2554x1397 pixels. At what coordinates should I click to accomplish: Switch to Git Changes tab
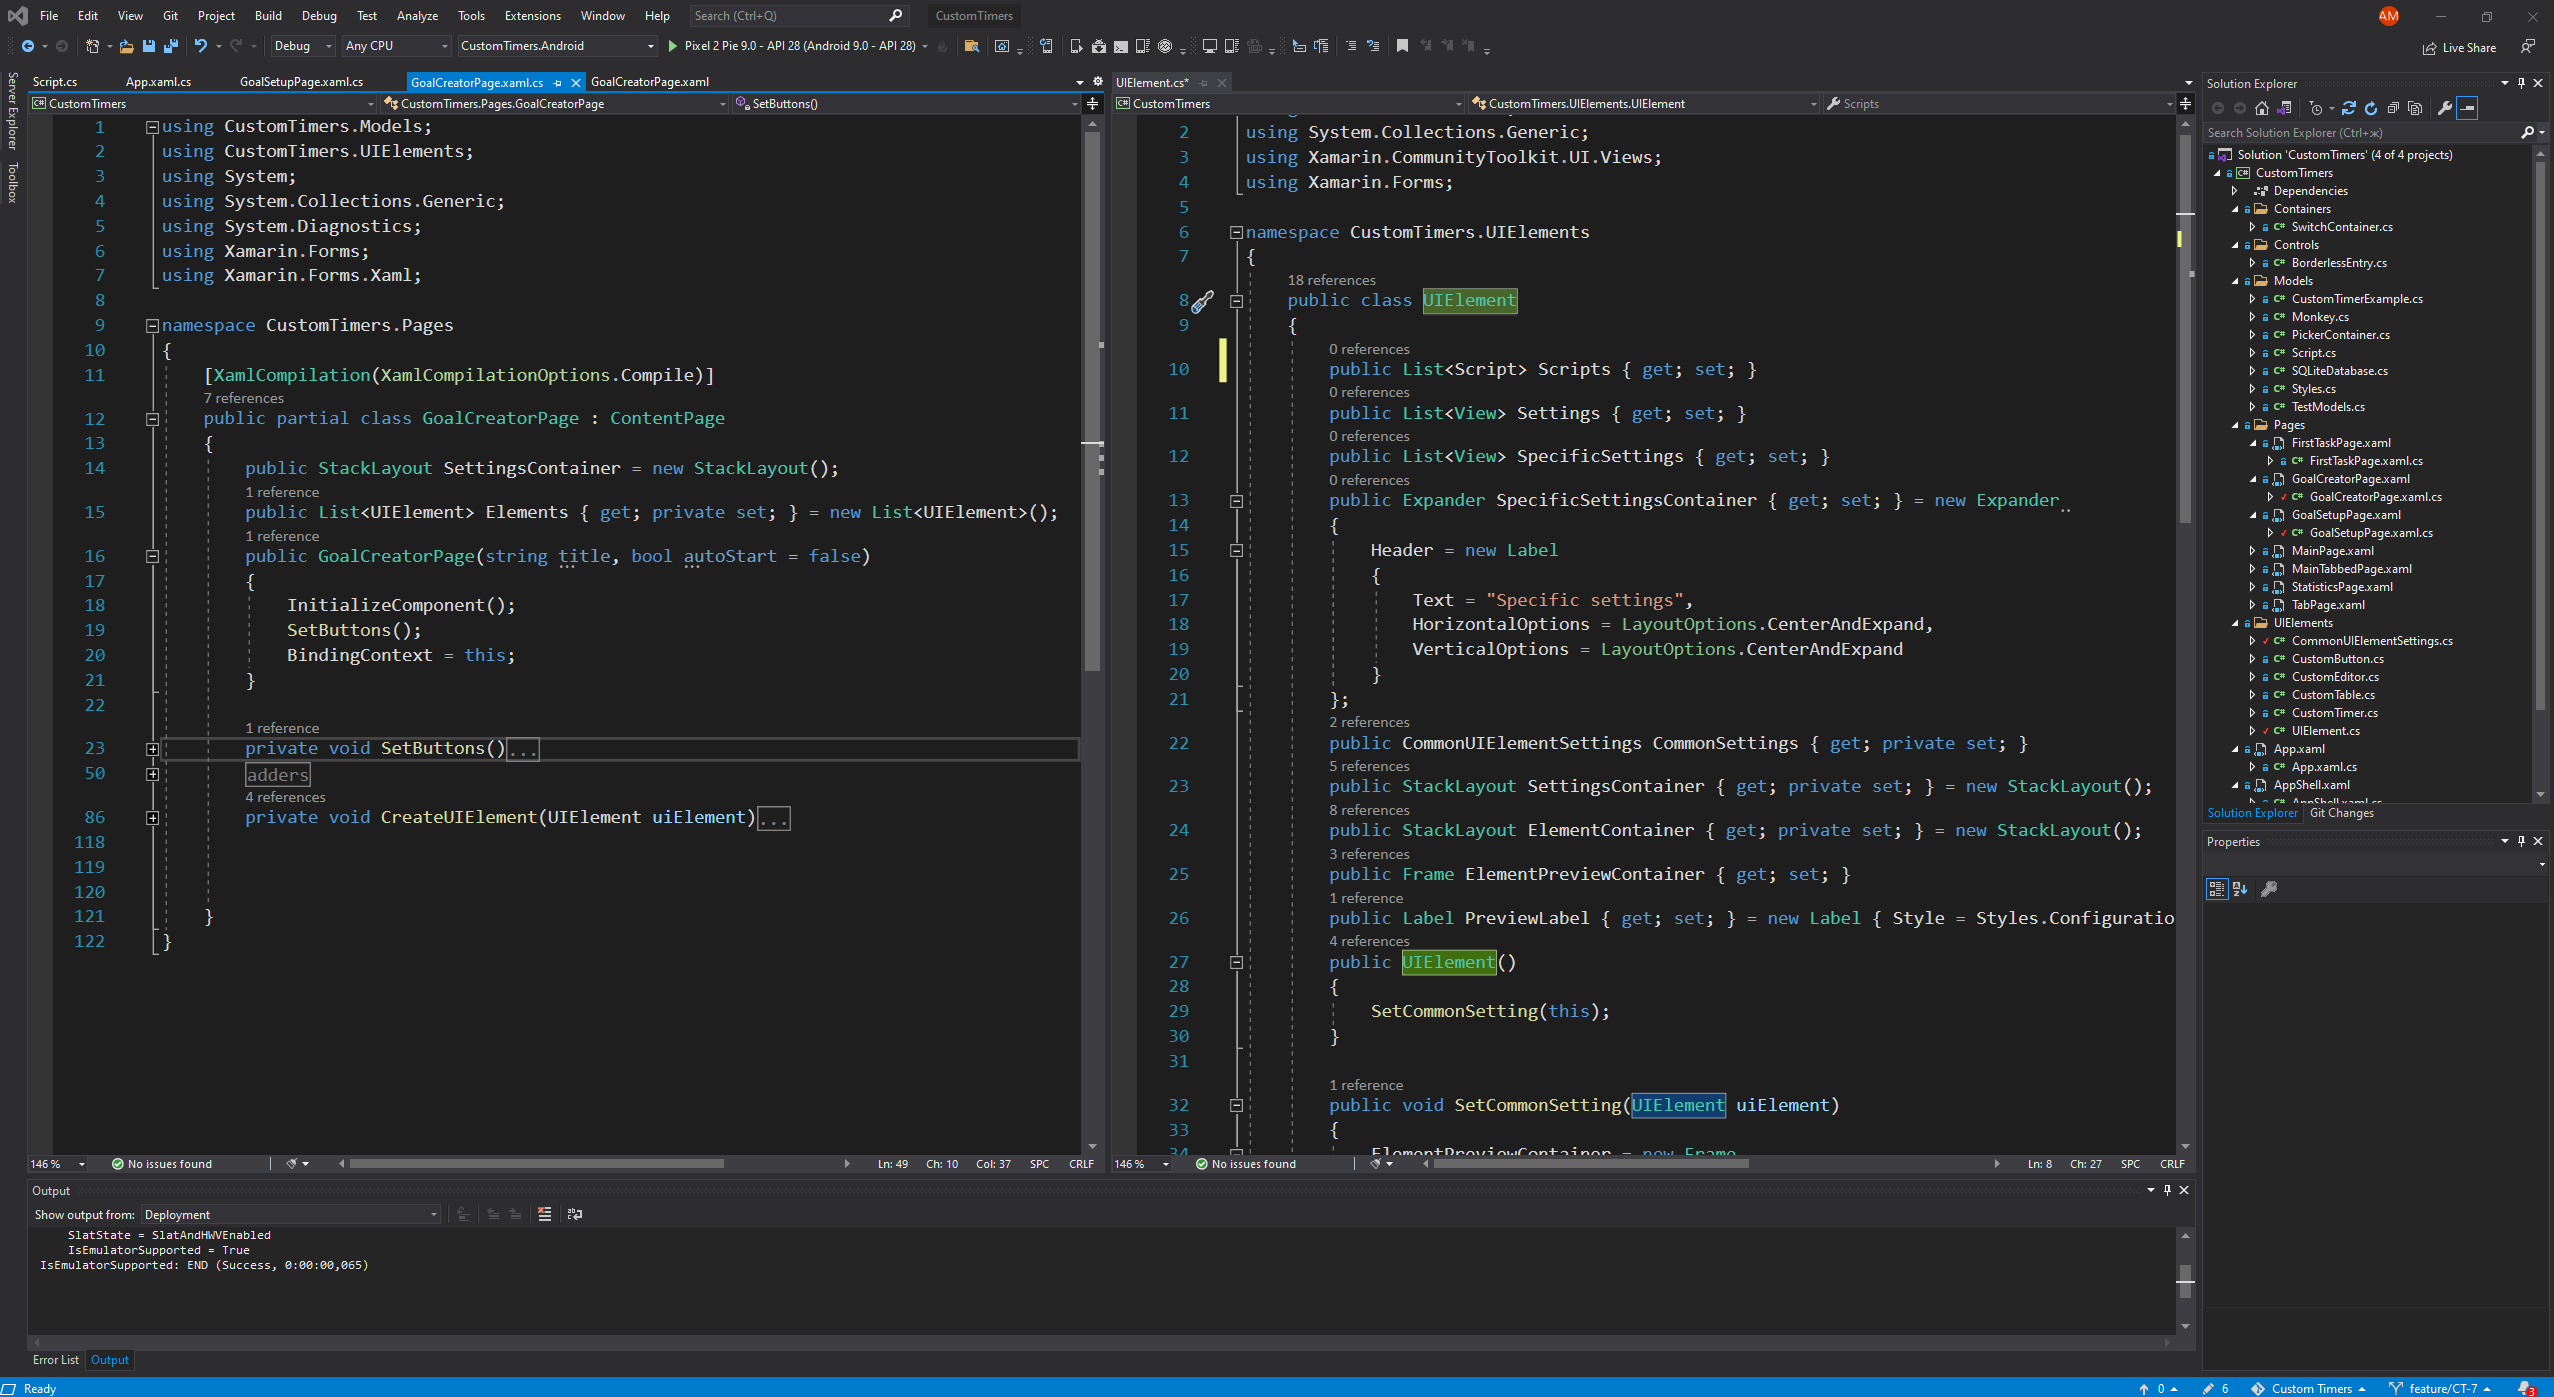tap(2341, 813)
